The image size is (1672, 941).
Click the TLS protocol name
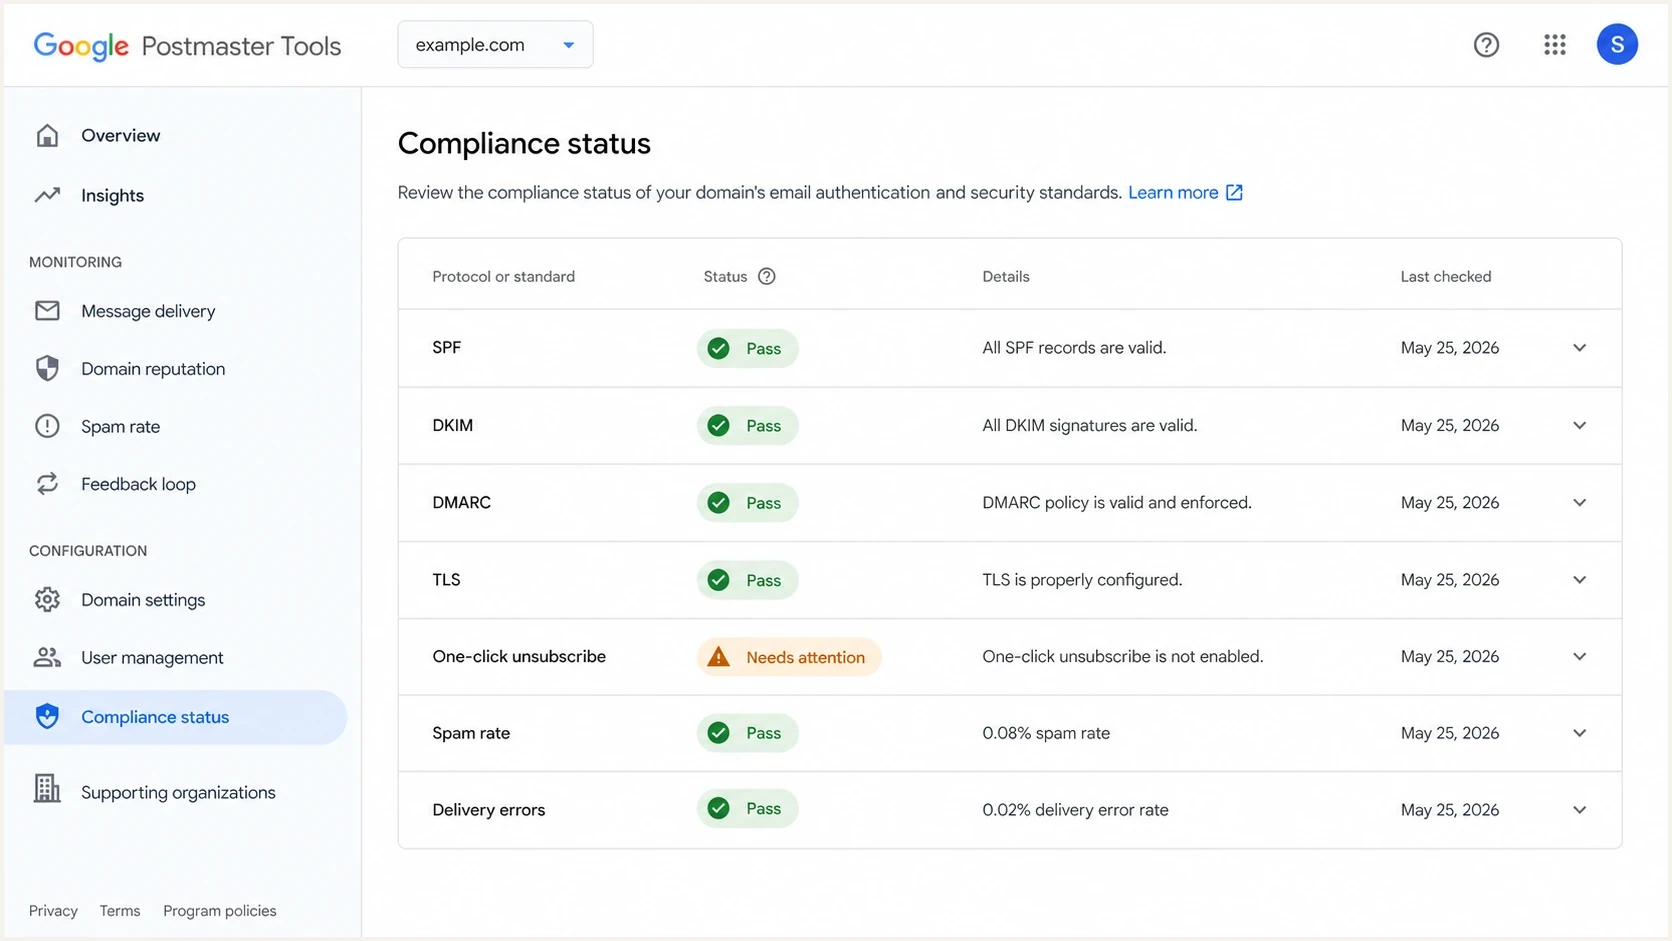pyautogui.click(x=446, y=580)
